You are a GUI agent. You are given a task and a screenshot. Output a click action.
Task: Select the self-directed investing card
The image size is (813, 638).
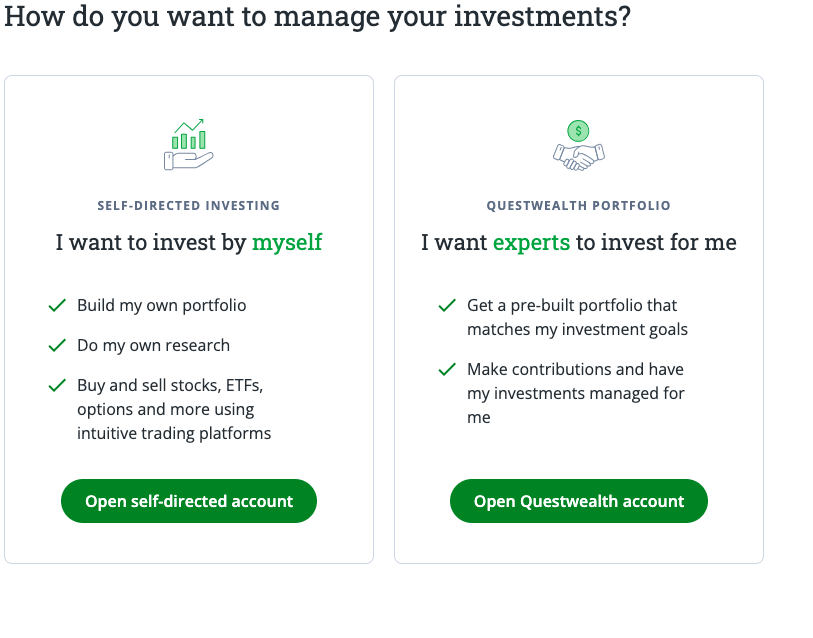[188, 320]
